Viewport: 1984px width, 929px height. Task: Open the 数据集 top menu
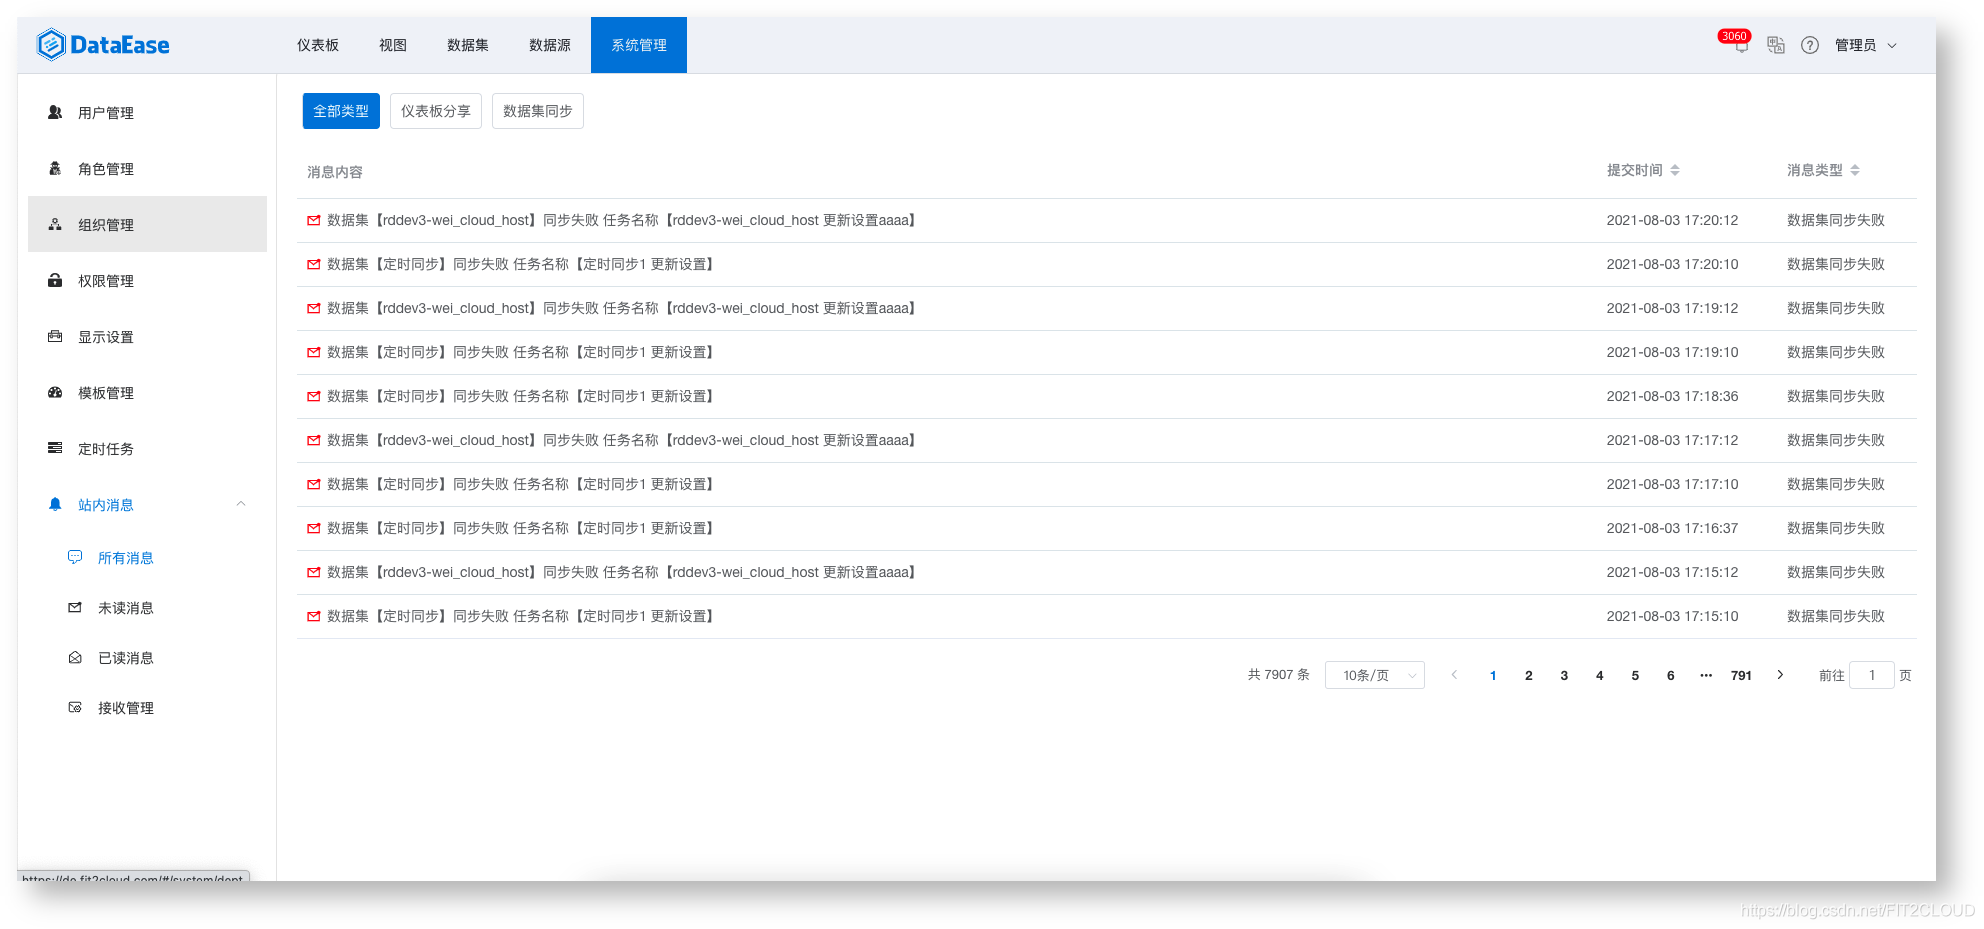pos(468,45)
